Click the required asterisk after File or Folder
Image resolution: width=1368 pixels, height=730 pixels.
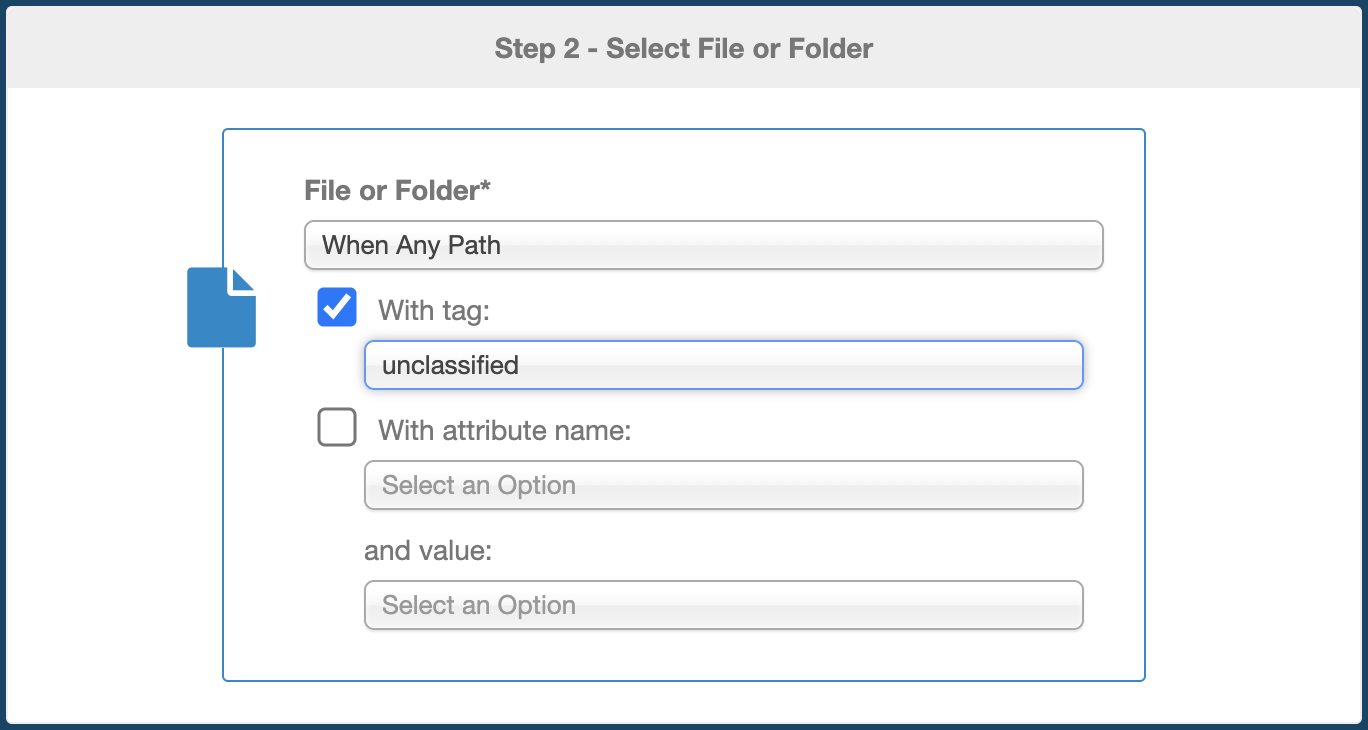(485, 186)
